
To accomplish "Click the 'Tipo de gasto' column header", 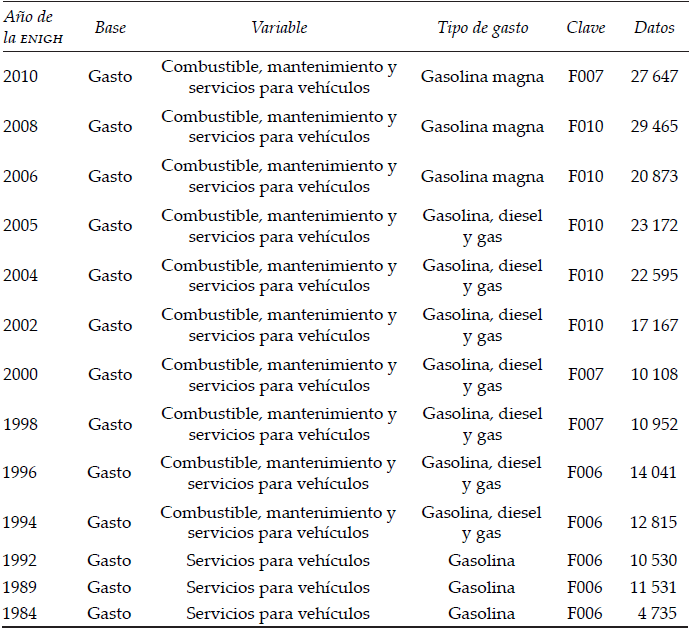I will coord(482,28).
